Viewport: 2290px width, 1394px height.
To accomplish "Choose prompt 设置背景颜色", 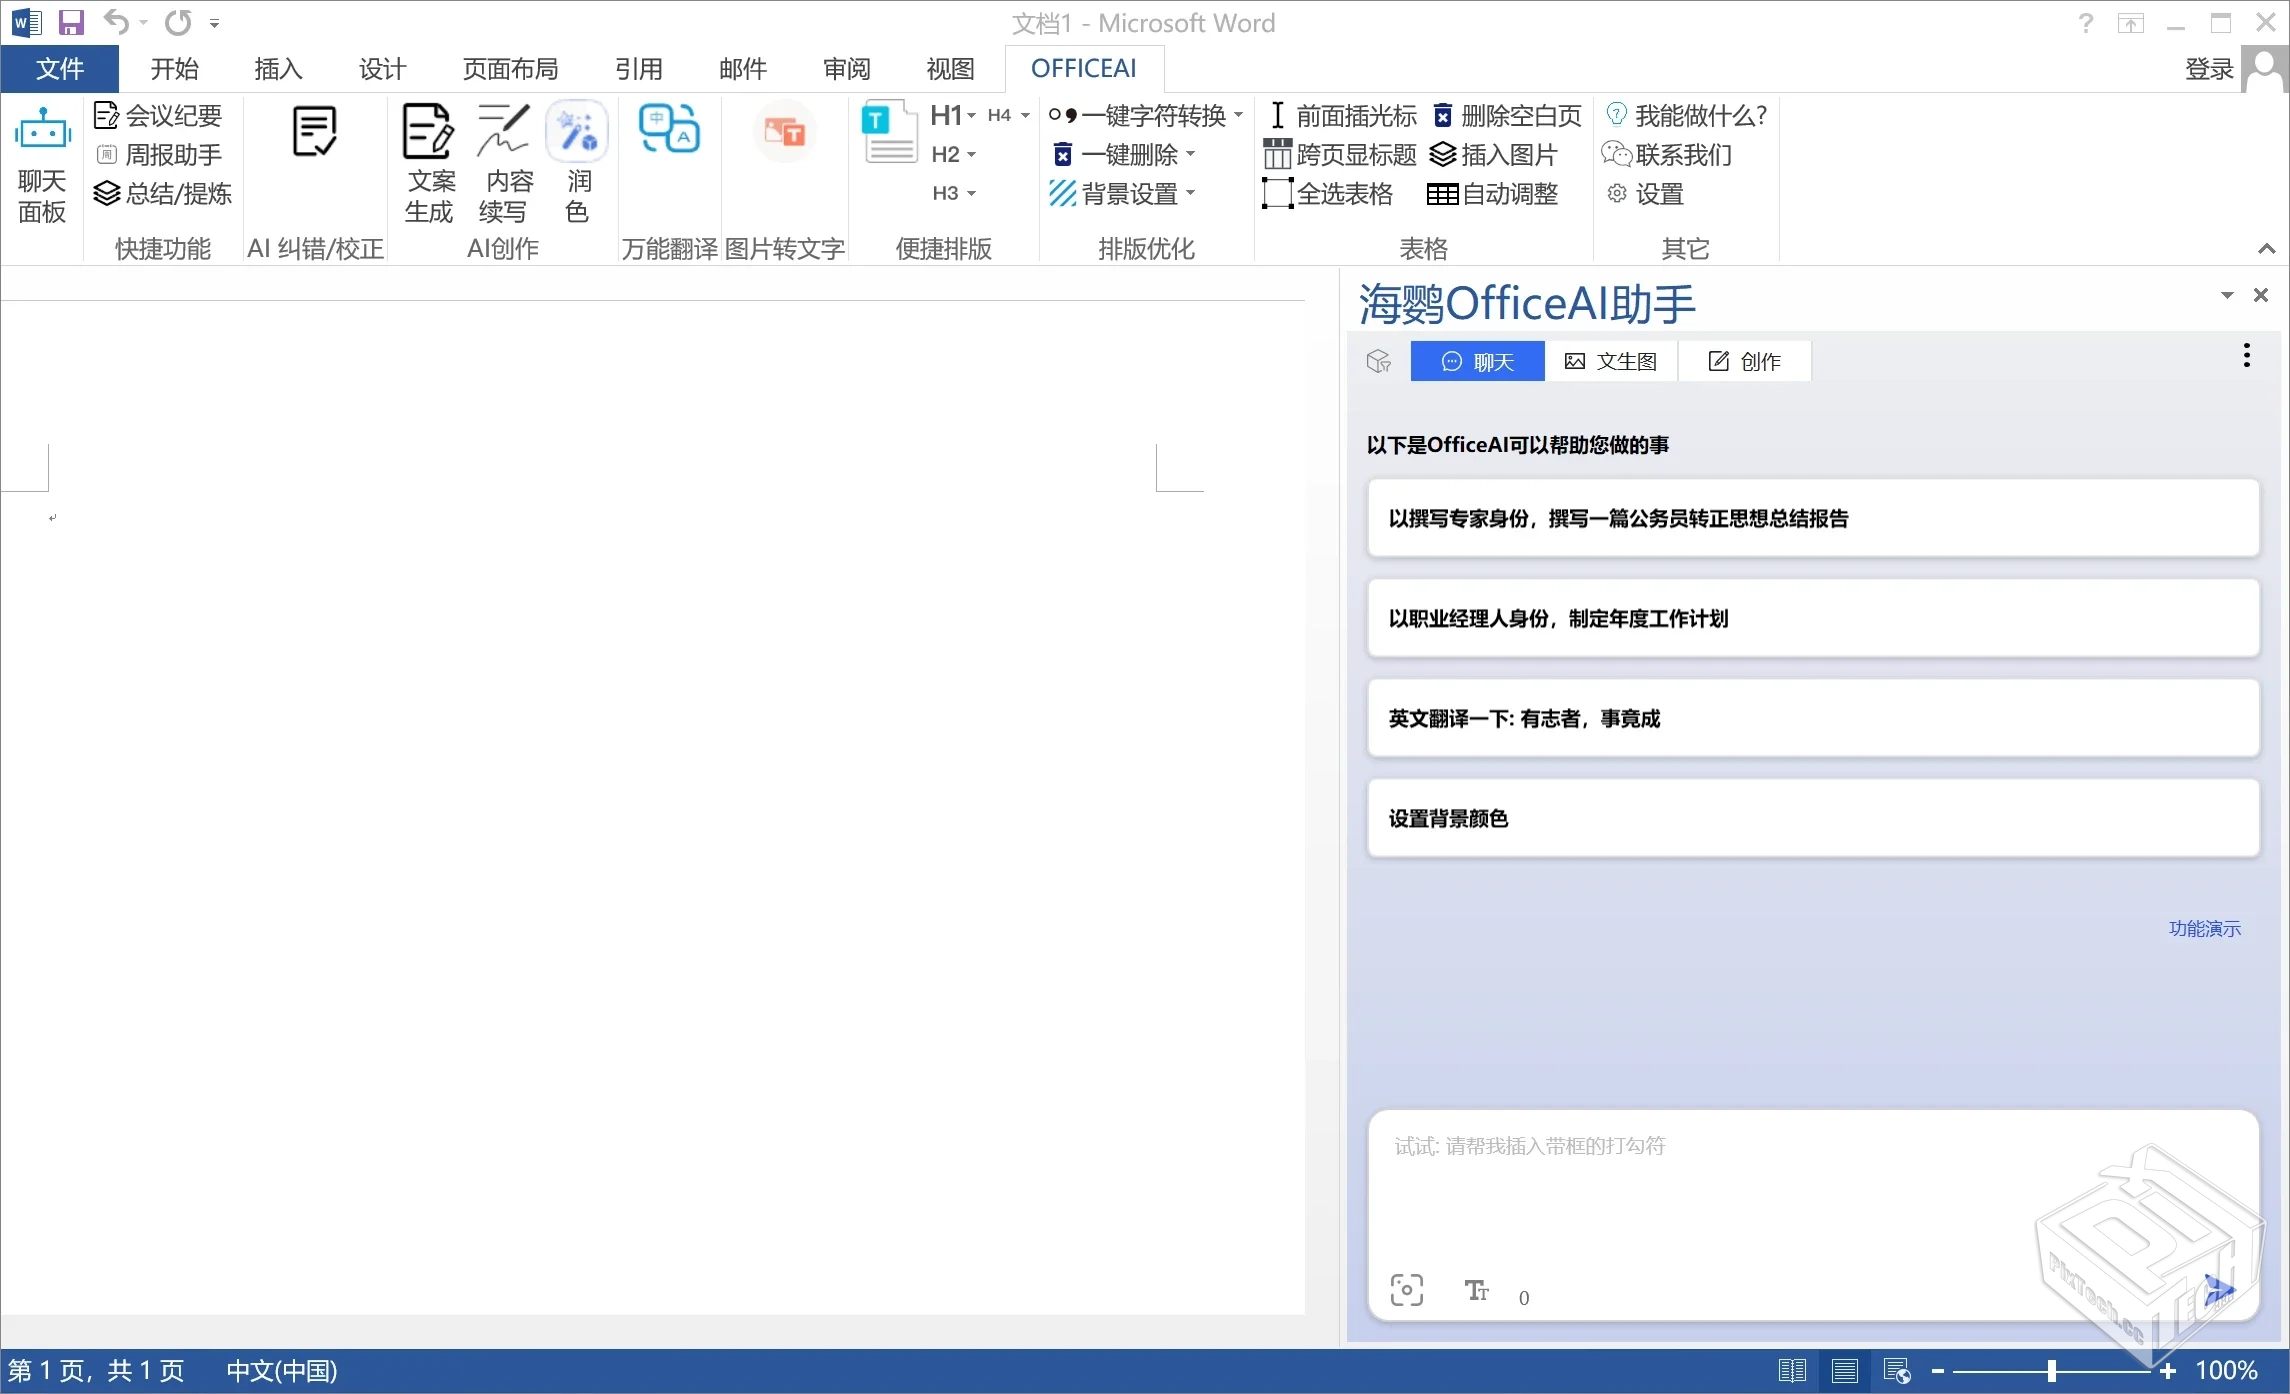I will [x=1813, y=818].
